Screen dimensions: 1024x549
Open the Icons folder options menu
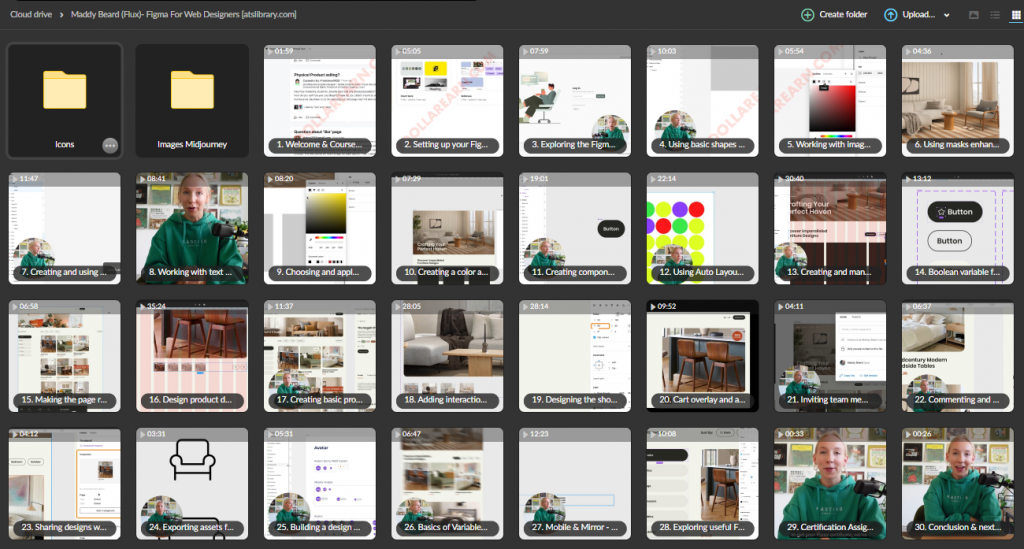click(x=110, y=146)
